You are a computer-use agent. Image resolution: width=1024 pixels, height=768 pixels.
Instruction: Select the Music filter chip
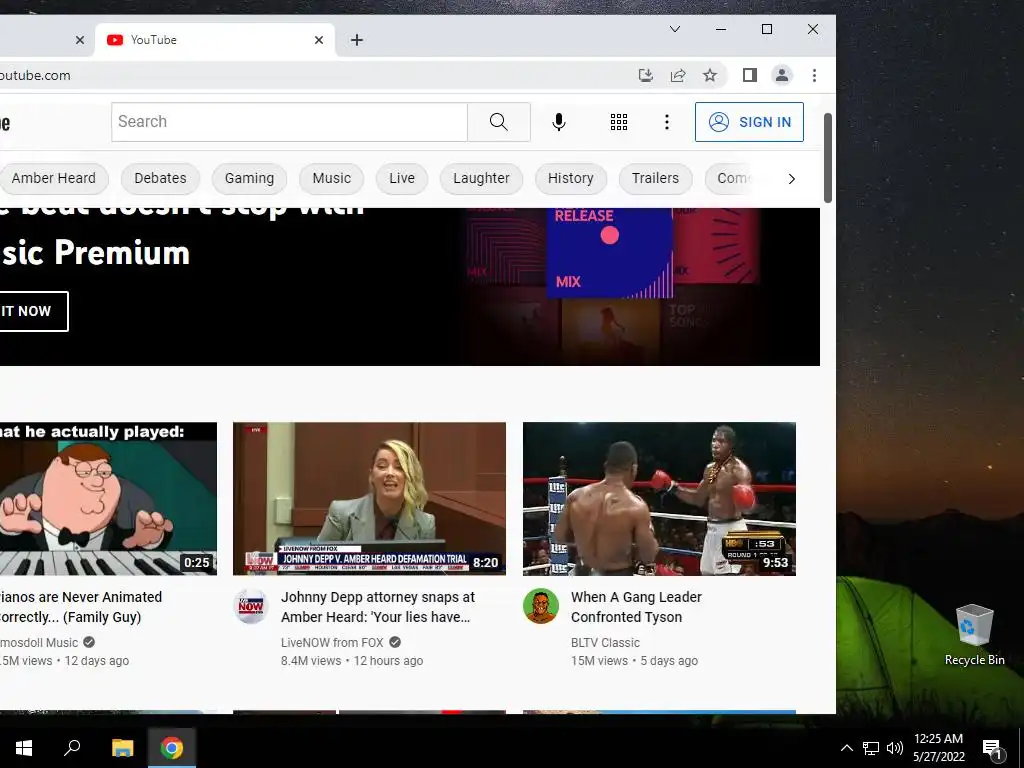(x=331, y=178)
